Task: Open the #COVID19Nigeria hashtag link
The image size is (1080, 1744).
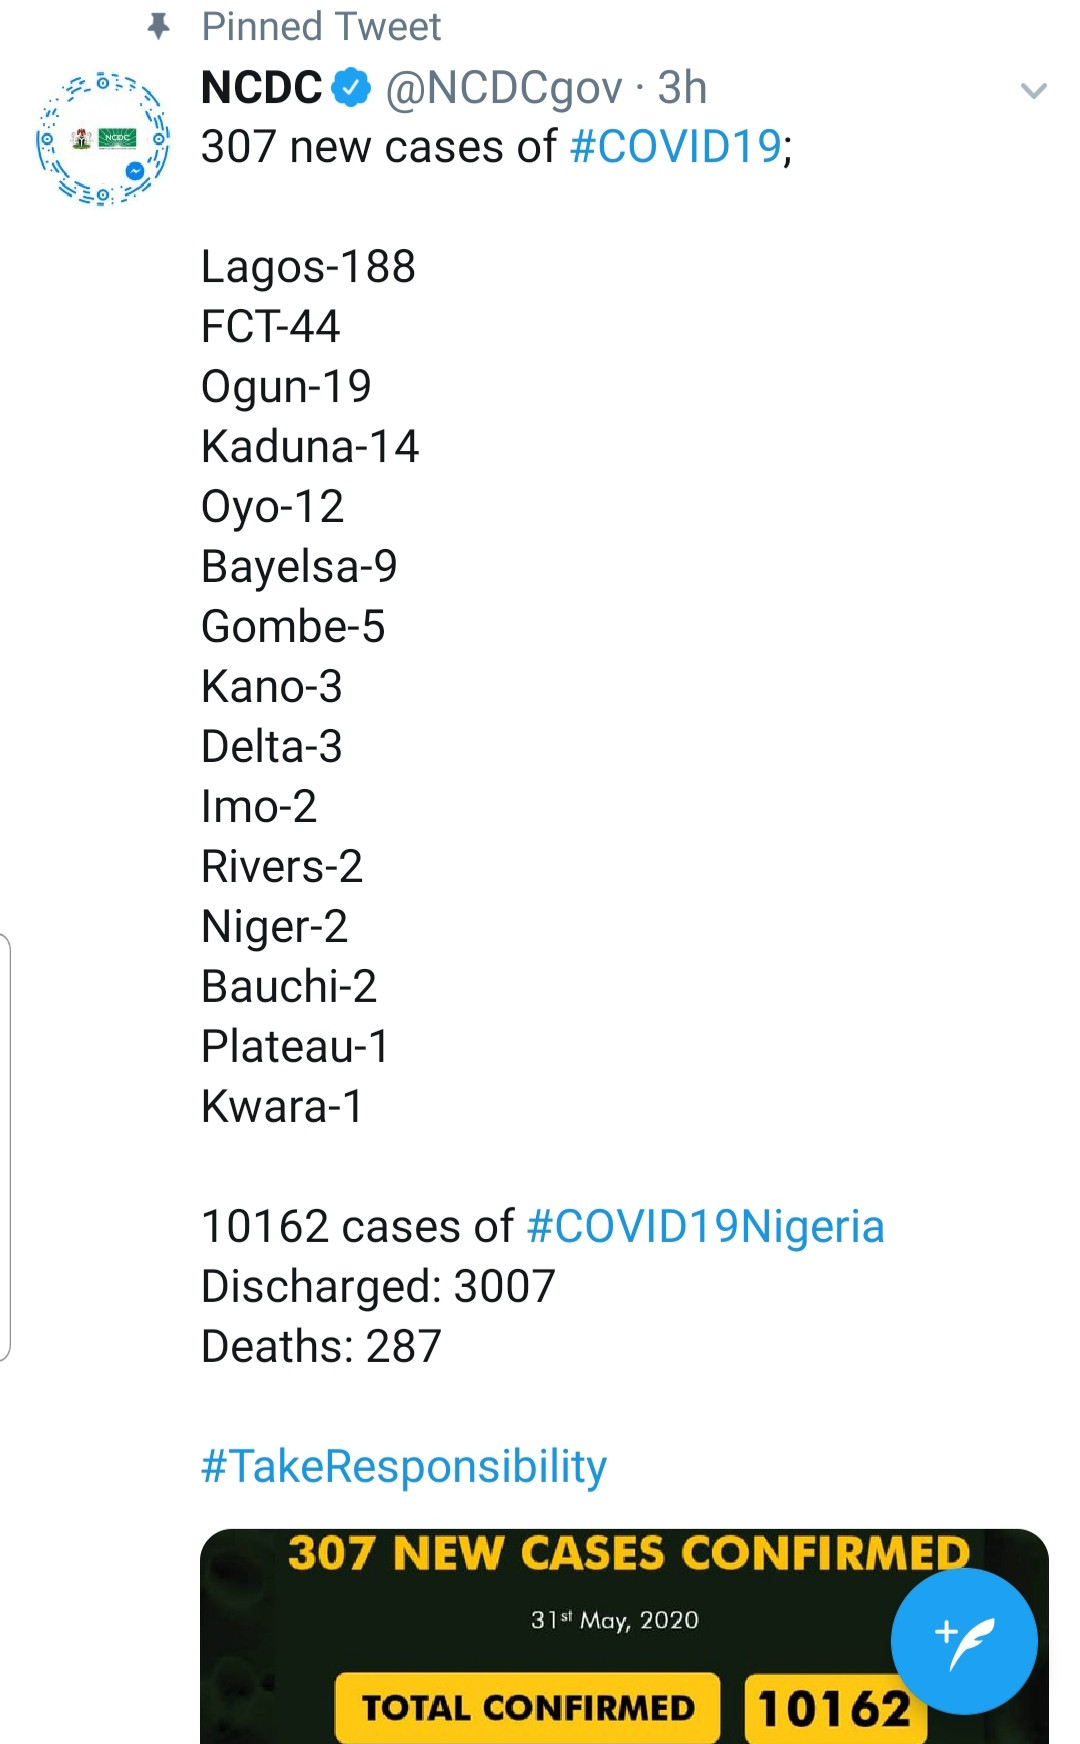Action: click(705, 1226)
